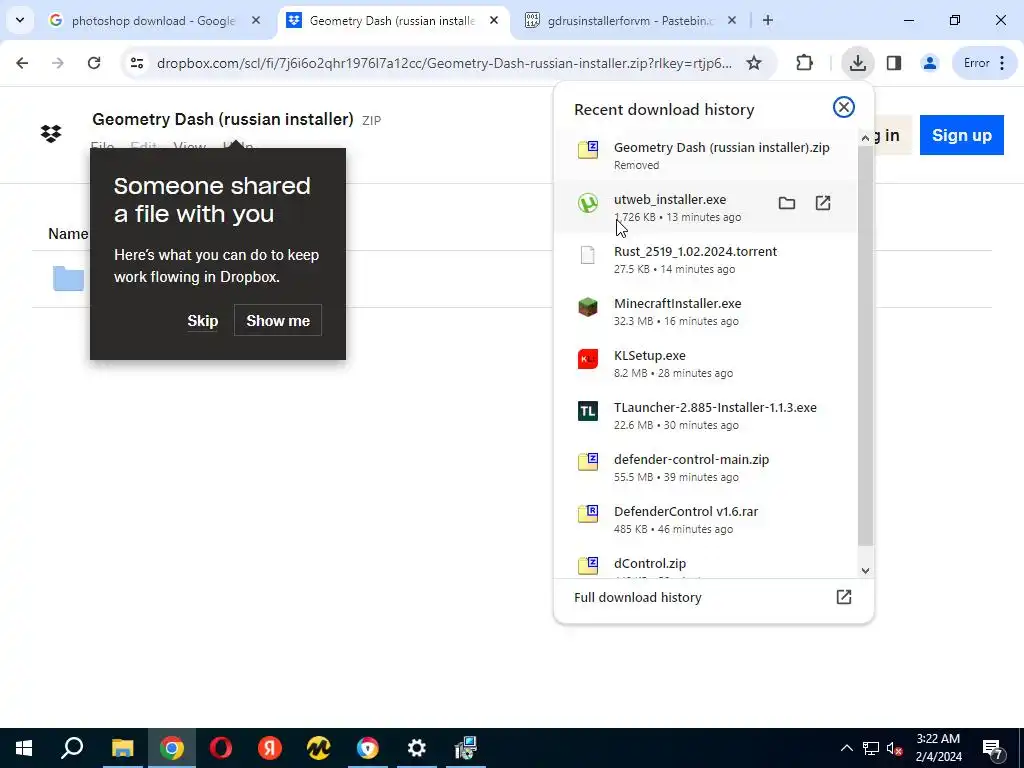Close the photoshop download tab
The height and width of the screenshot is (768, 1024).
[256, 21]
